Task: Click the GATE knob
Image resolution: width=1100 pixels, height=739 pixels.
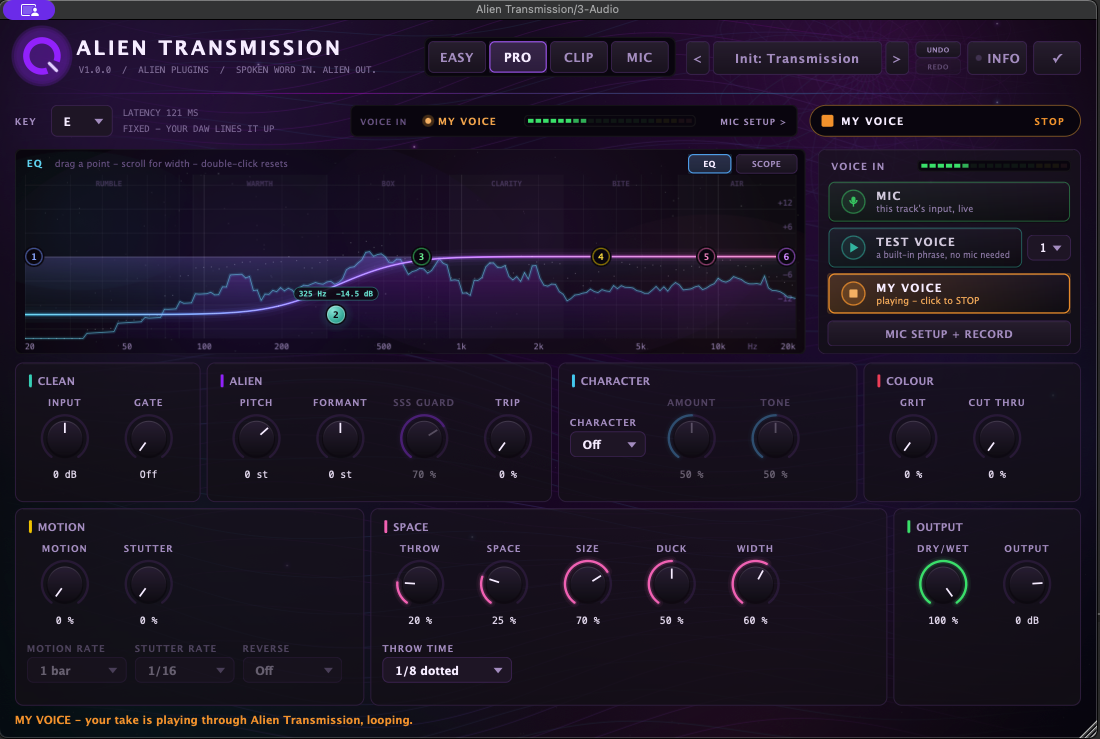Action: pyautogui.click(x=148, y=438)
